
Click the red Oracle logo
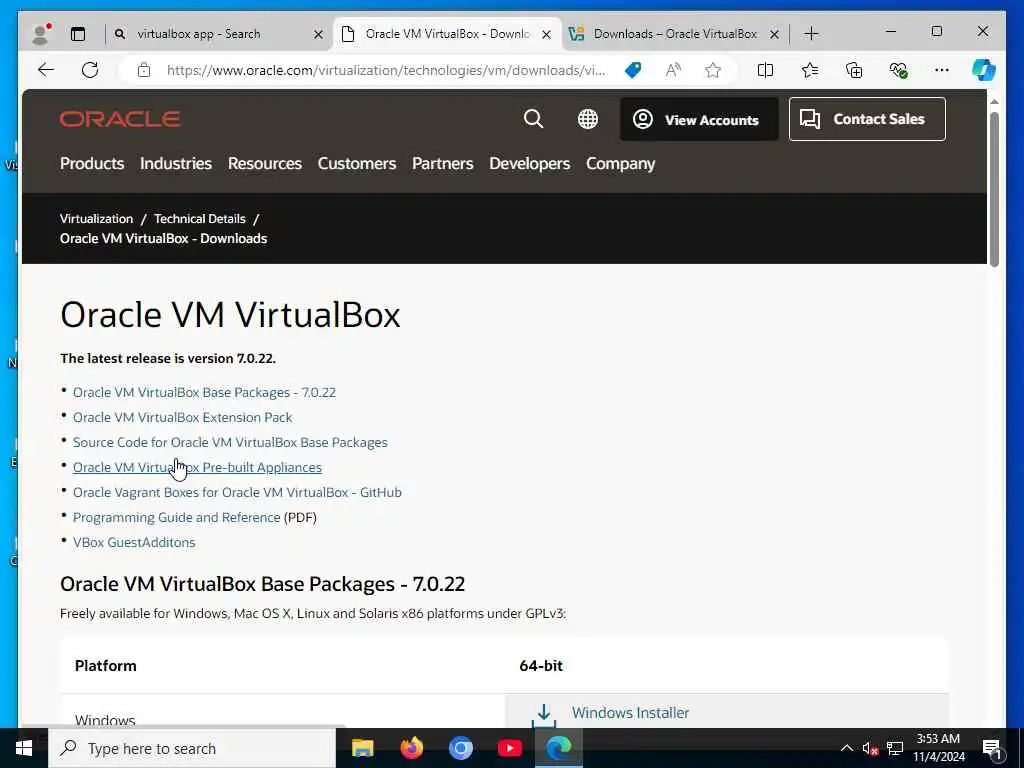click(120, 119)
